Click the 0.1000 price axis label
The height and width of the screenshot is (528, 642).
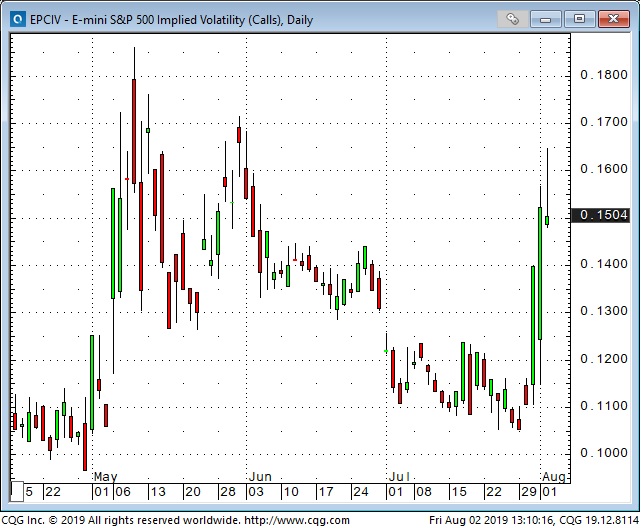point(604,453)
